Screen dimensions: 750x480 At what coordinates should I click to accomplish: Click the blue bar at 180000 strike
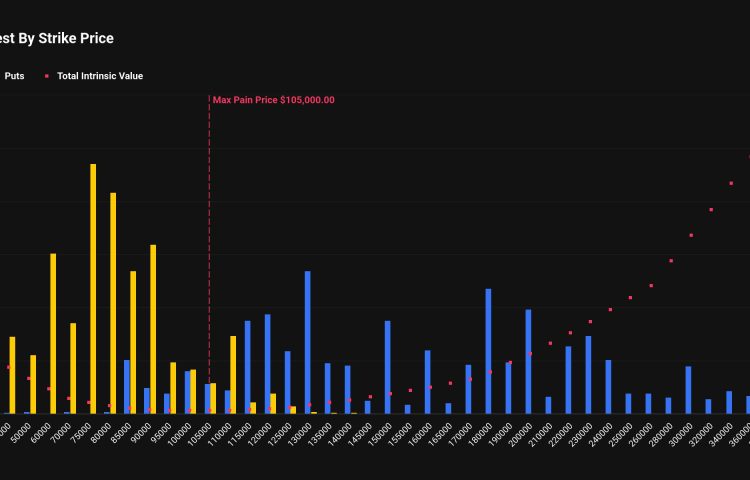click(488, 350)
